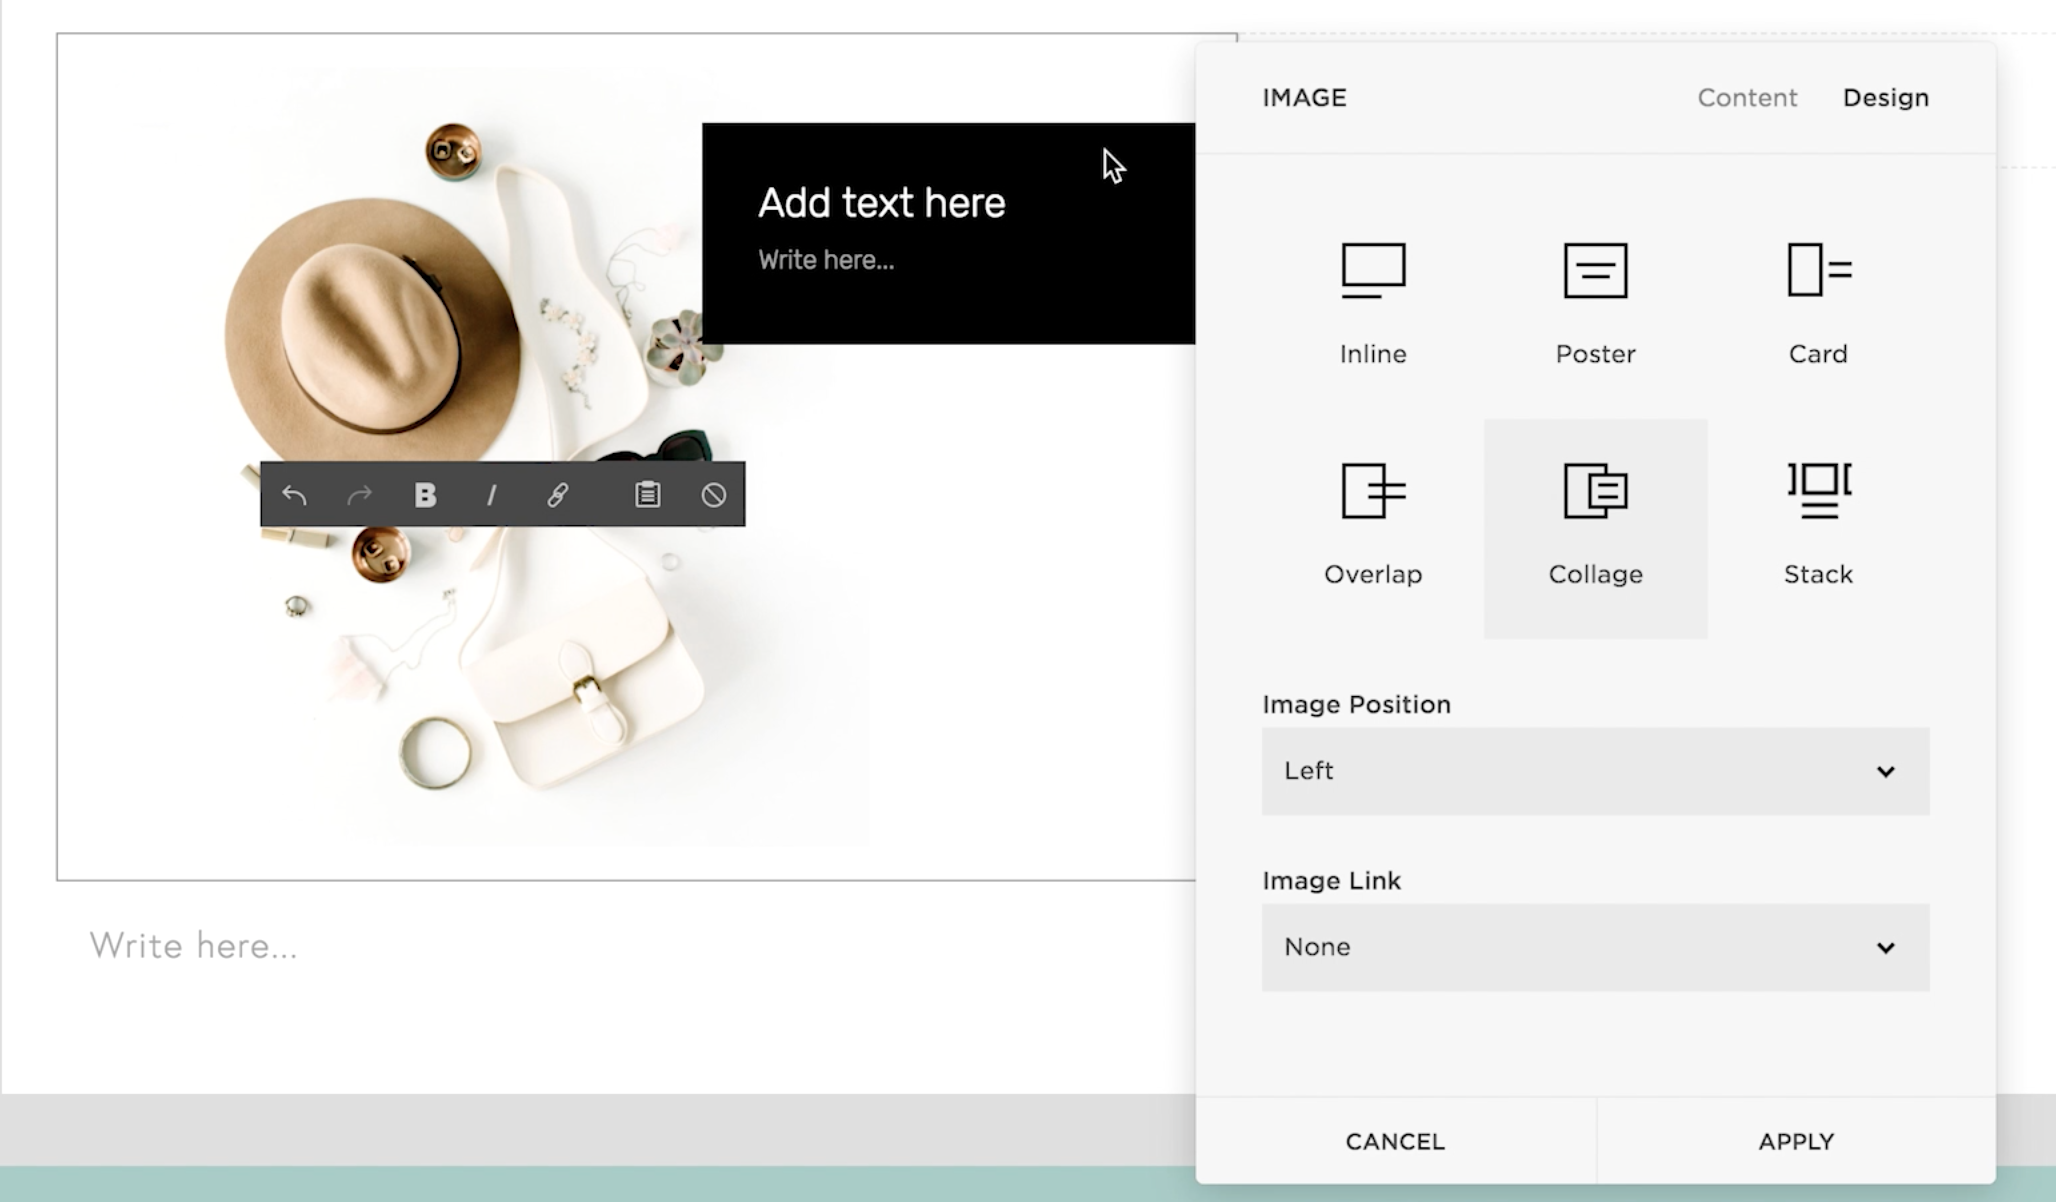Click 'Write here...' inside the black box
The width and height of the screenshot is (2056, 1202).
tap(826, 260)
